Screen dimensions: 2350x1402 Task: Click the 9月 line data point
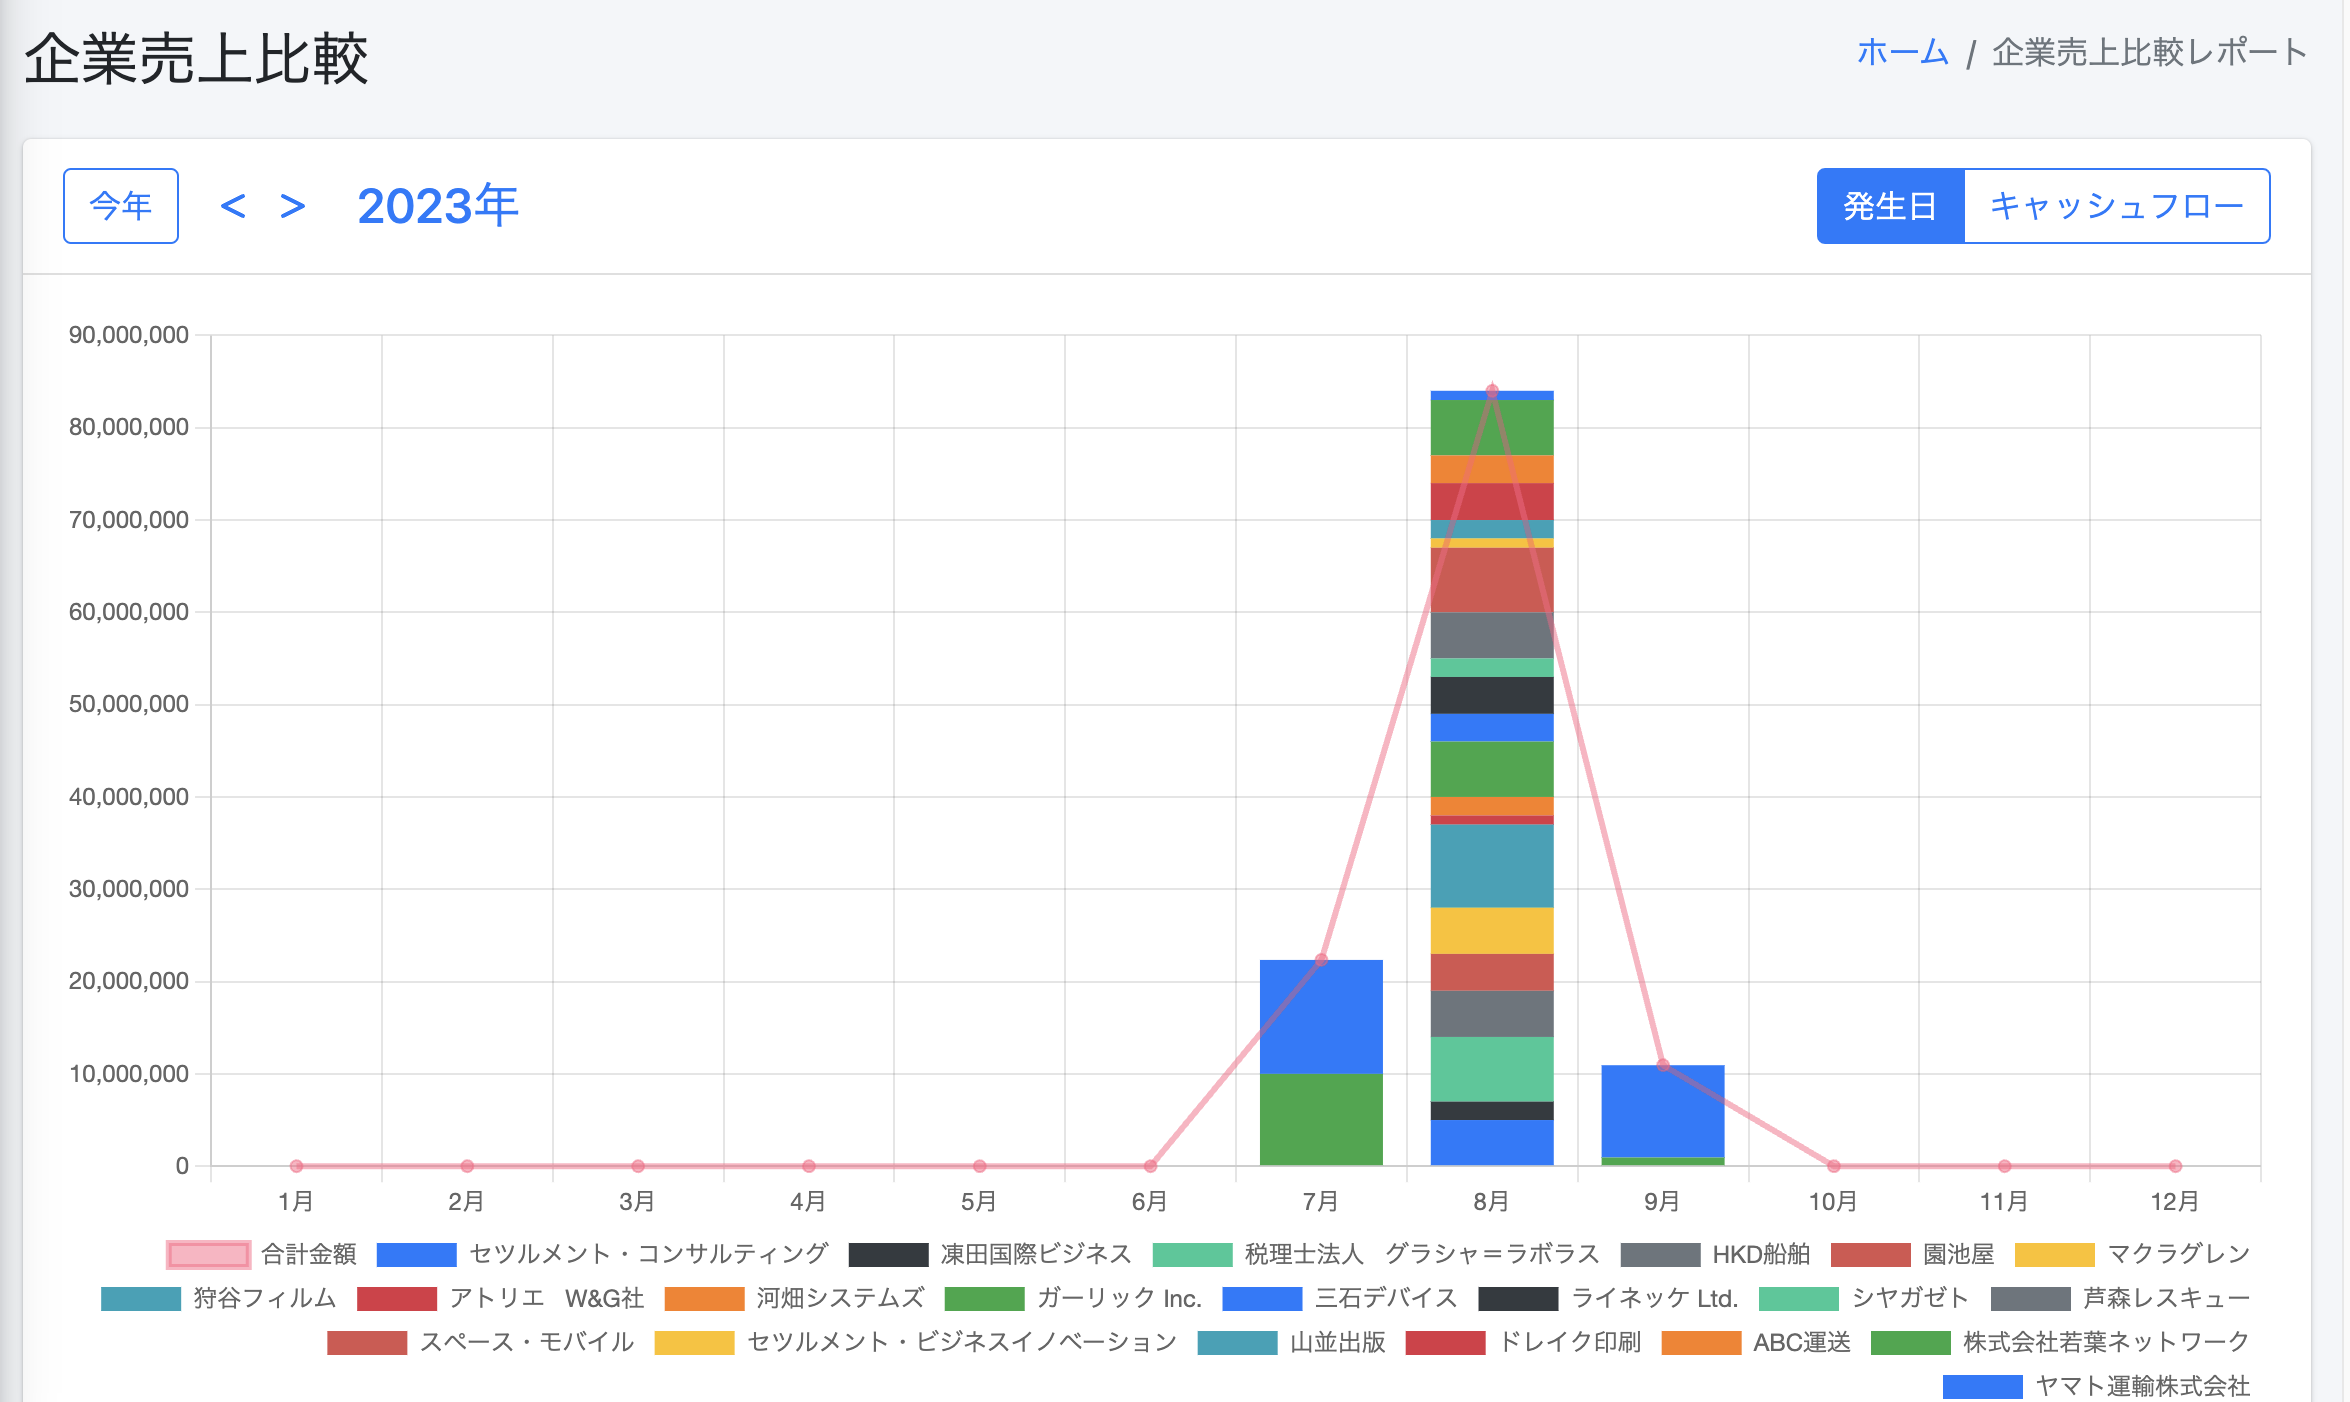coord(1663,1065)
